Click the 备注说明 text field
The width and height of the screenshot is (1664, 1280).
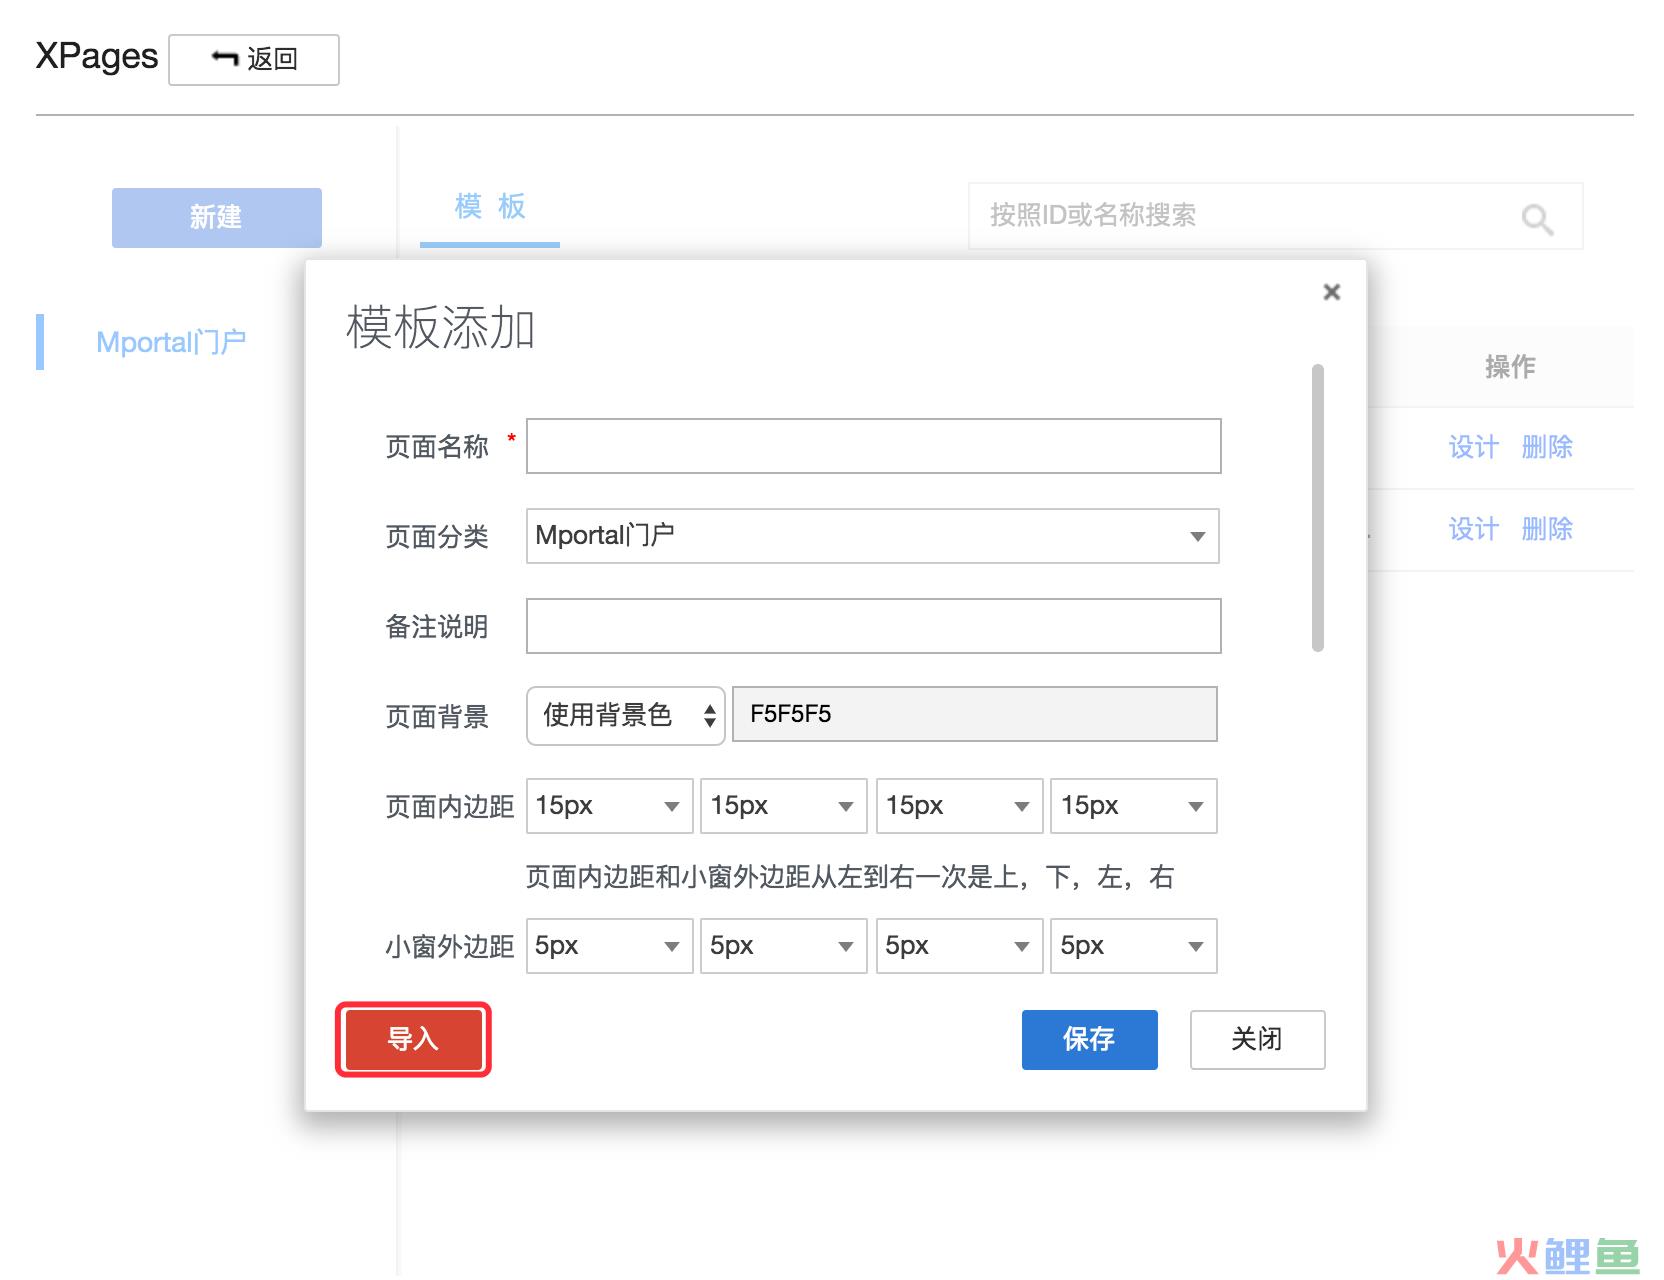873,626
